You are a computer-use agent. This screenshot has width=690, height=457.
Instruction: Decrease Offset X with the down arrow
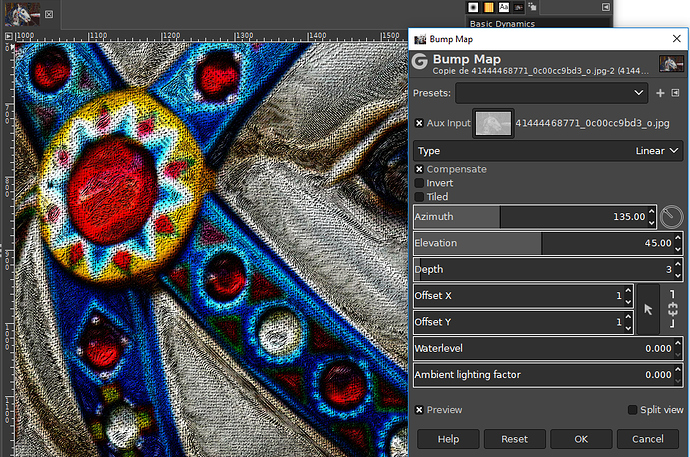point(628,301)
